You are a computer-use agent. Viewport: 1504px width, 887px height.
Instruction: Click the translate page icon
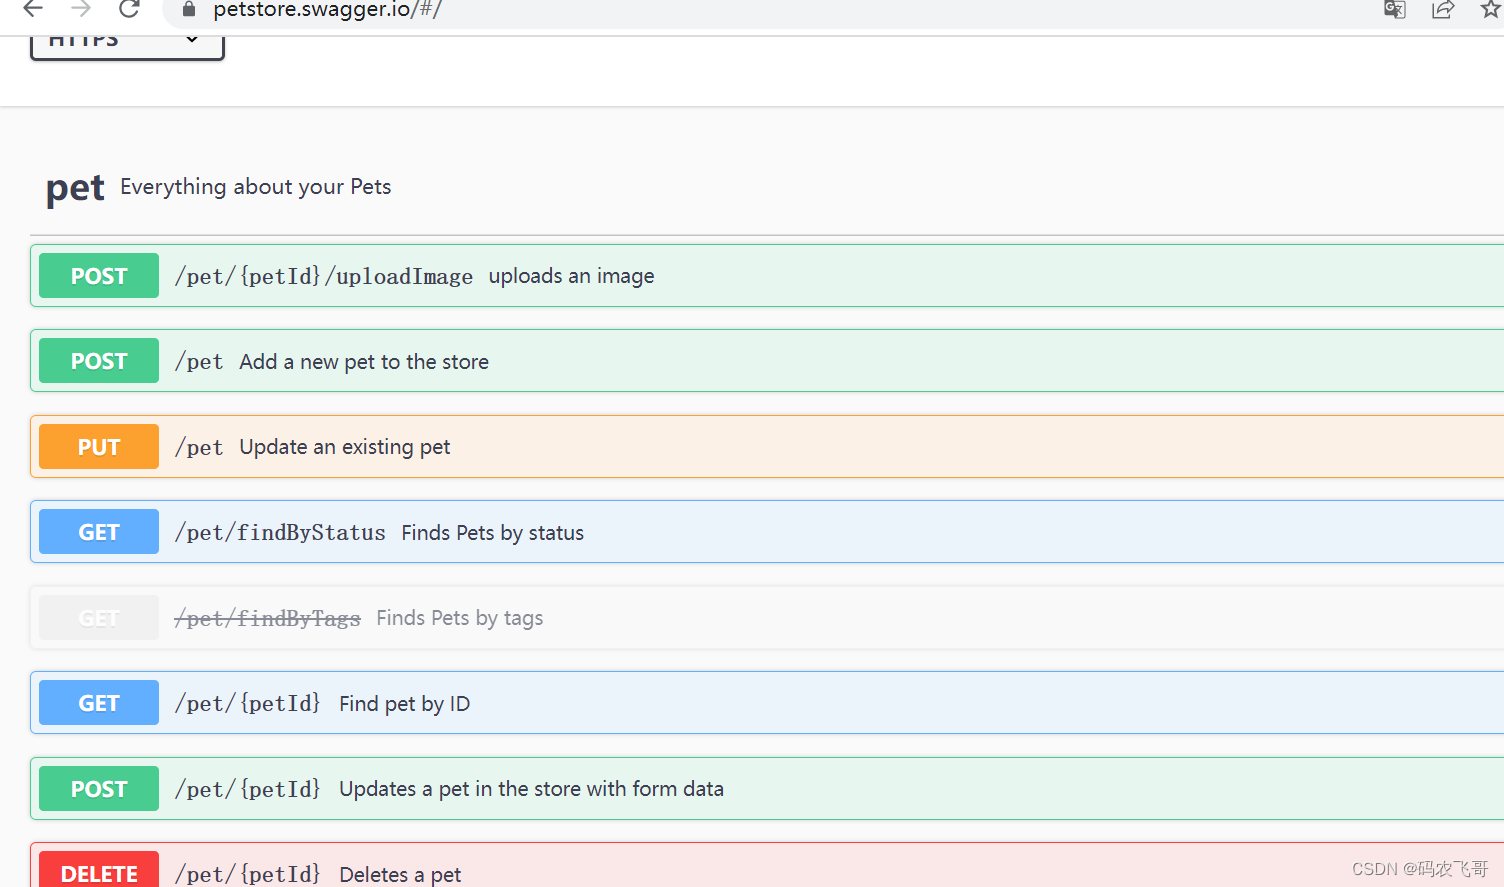(1394, 10)
